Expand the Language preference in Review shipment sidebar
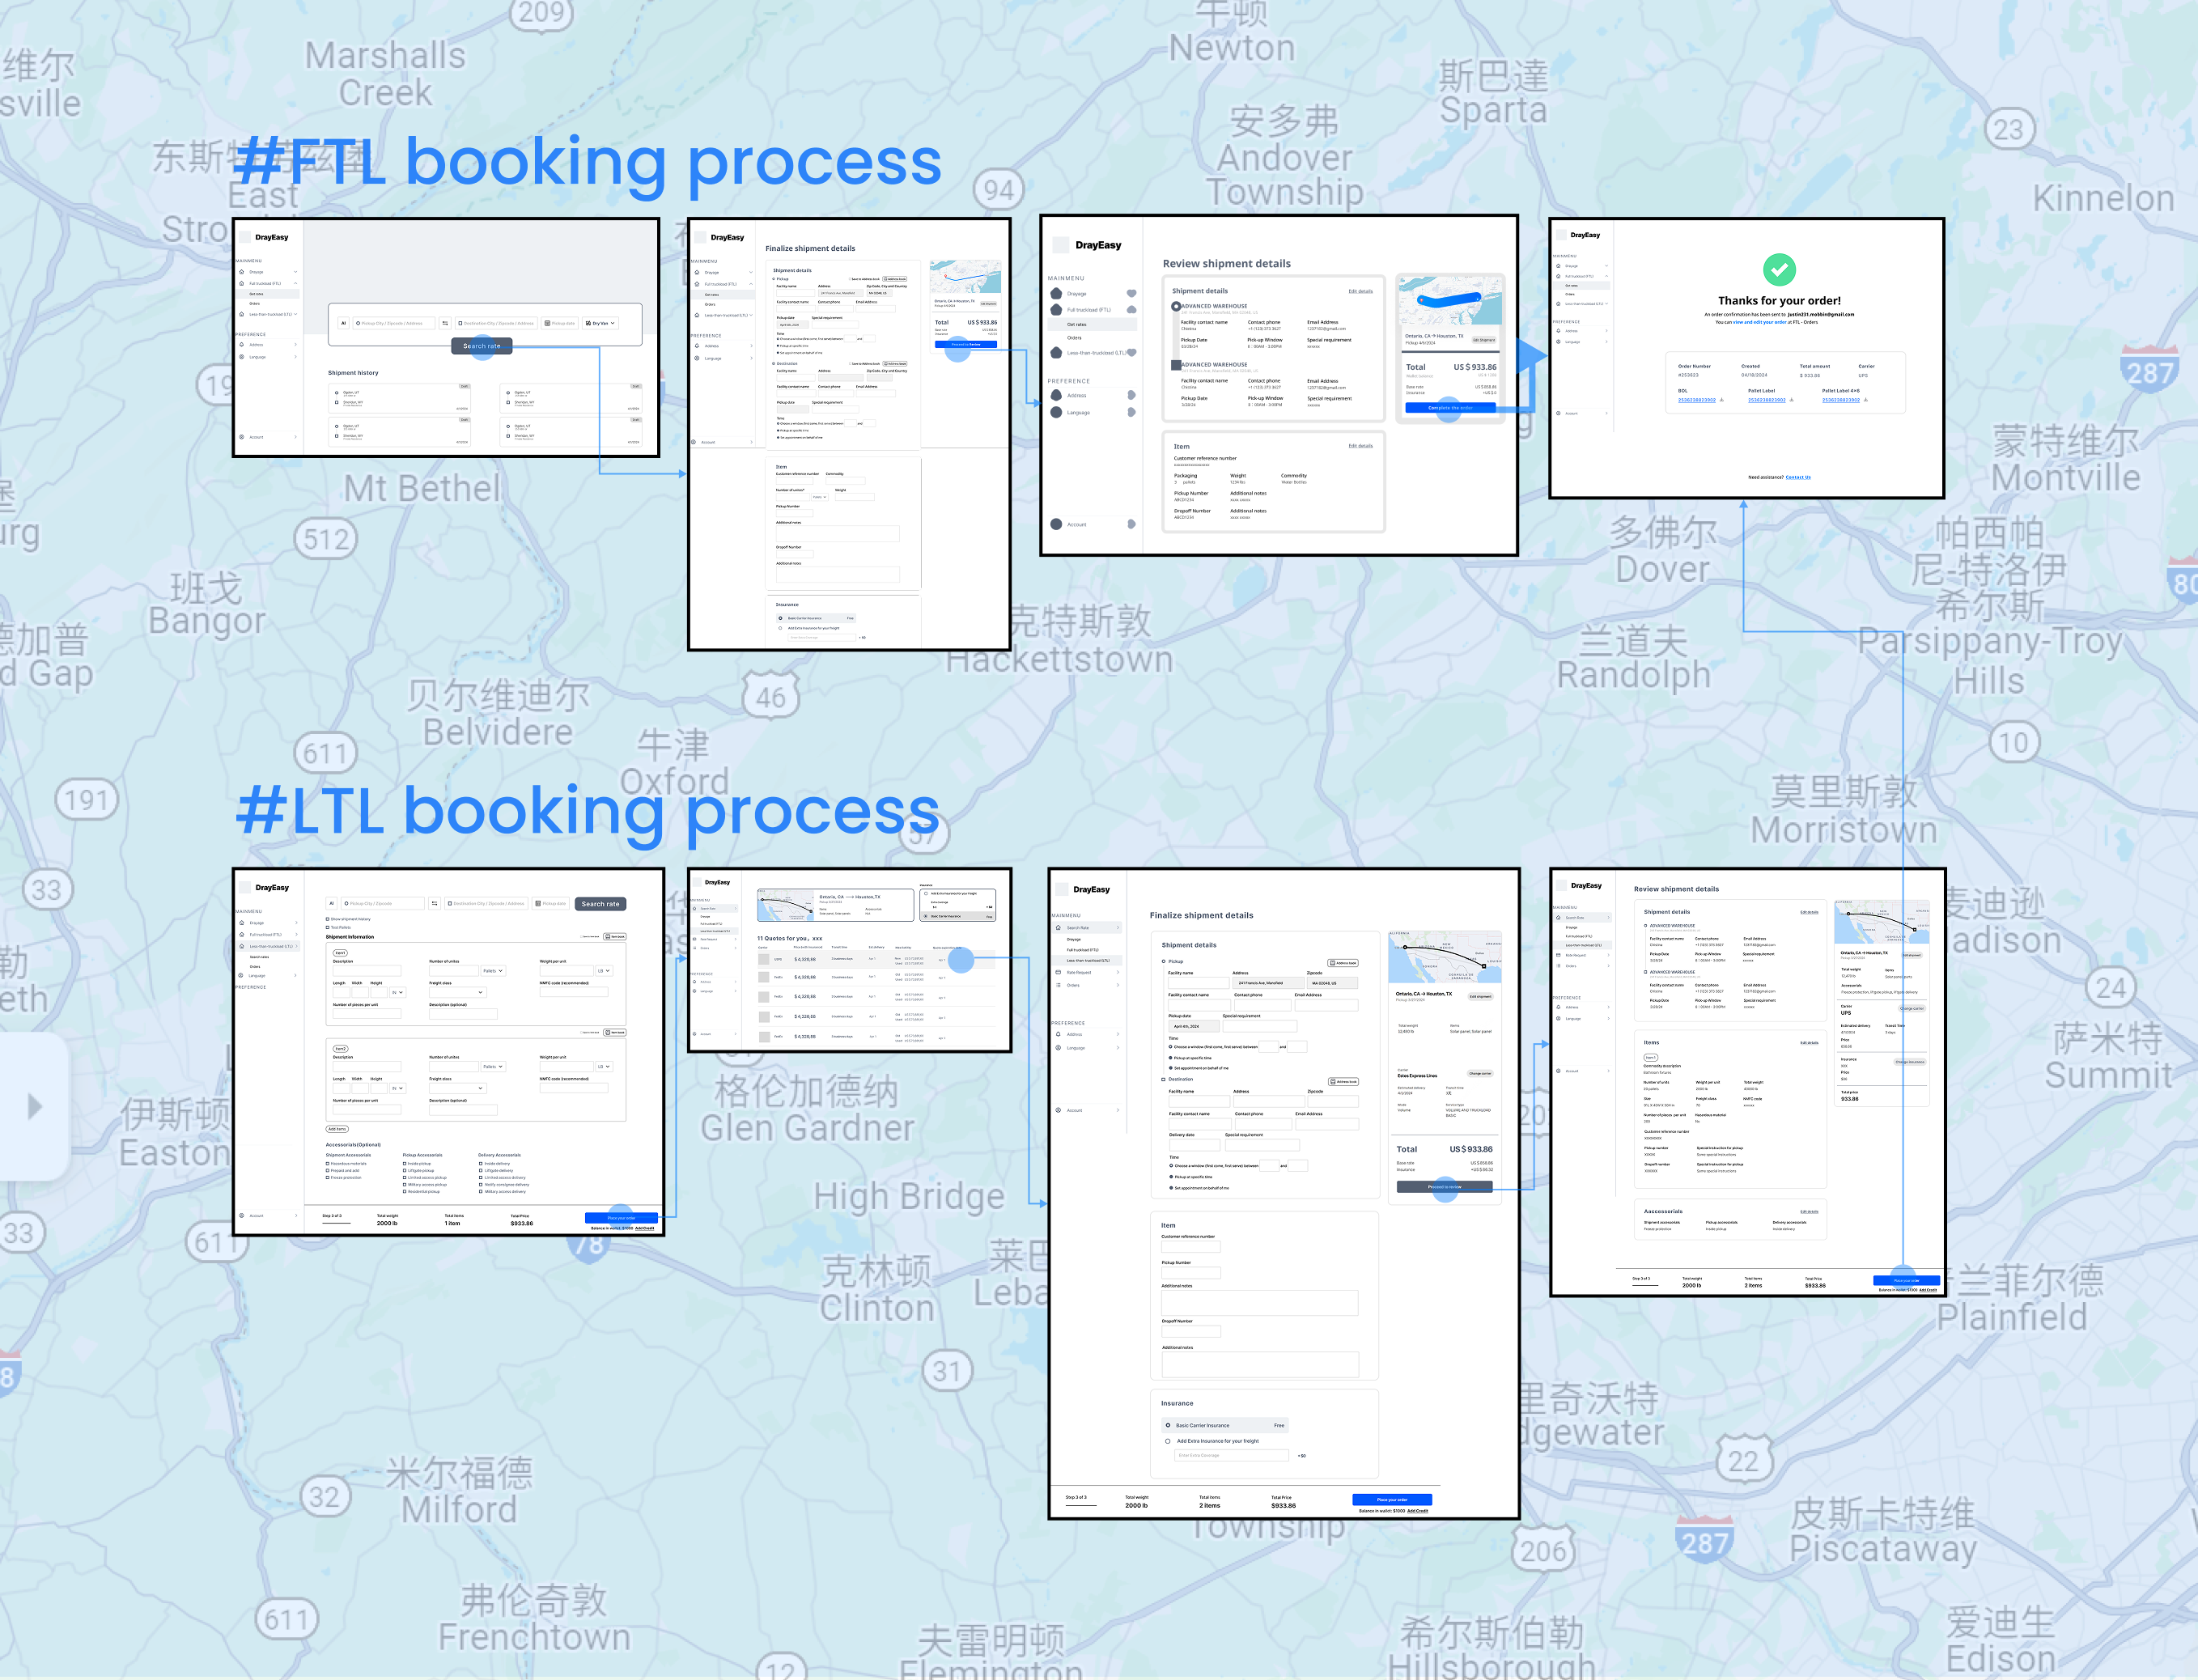Screen dimensions: 2198x1680 tap(1131, 412)
